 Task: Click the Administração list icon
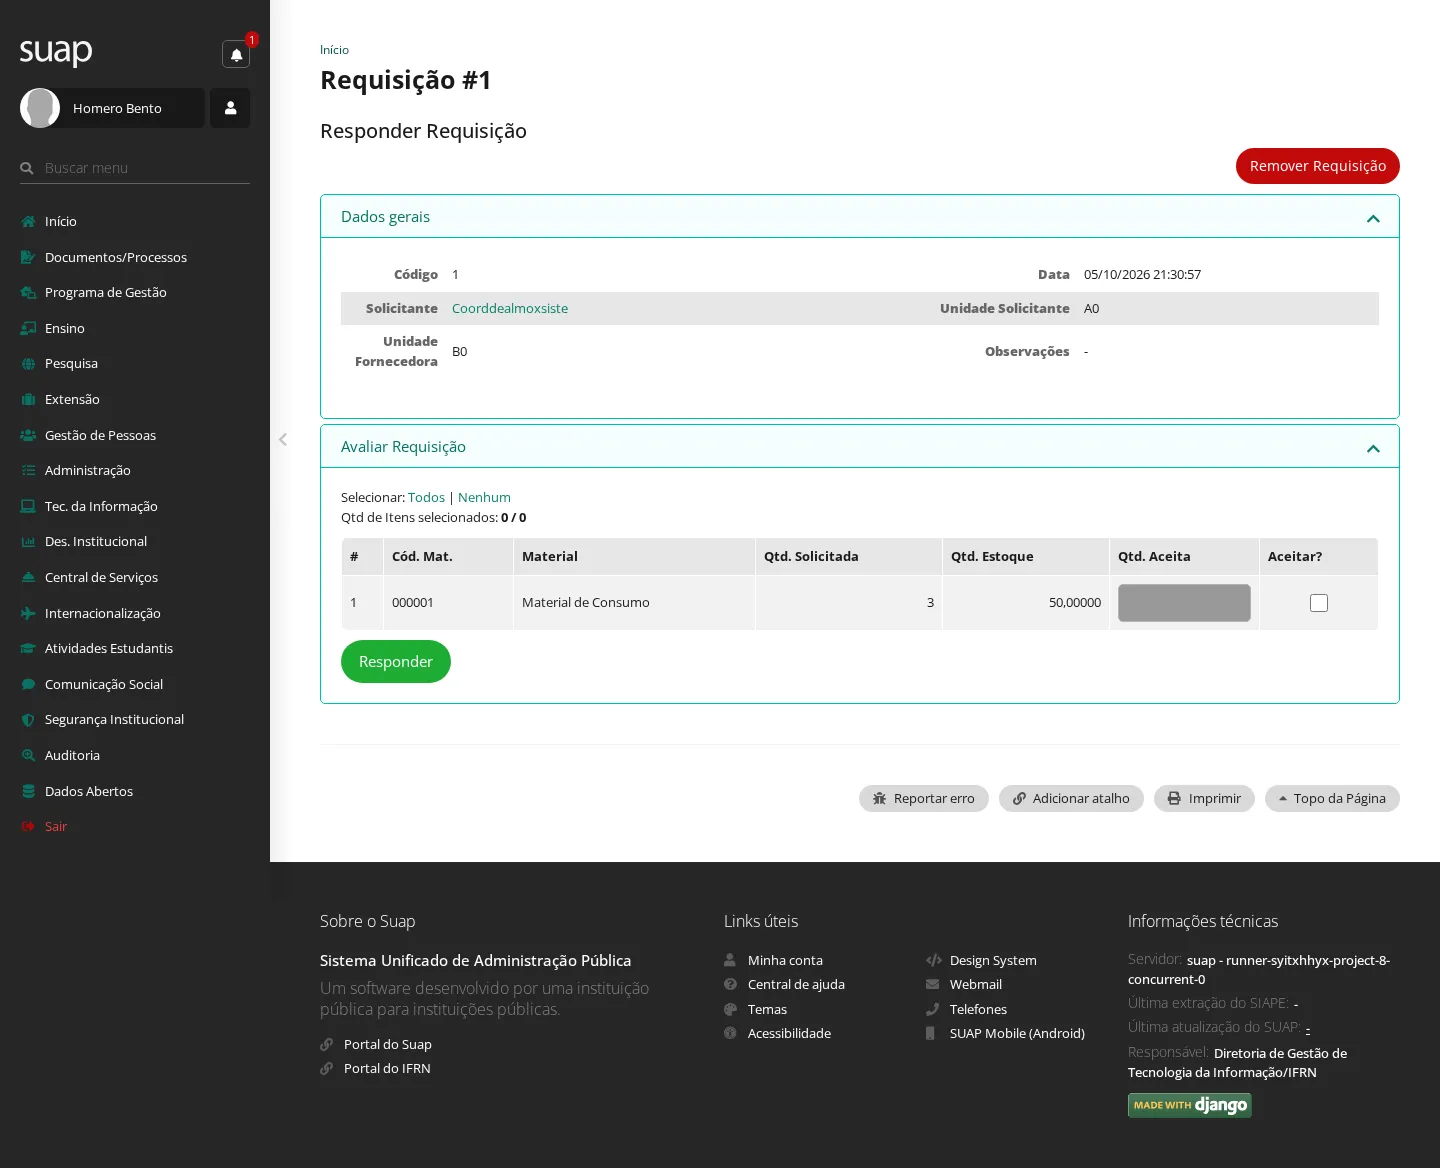tap(28, 470)
